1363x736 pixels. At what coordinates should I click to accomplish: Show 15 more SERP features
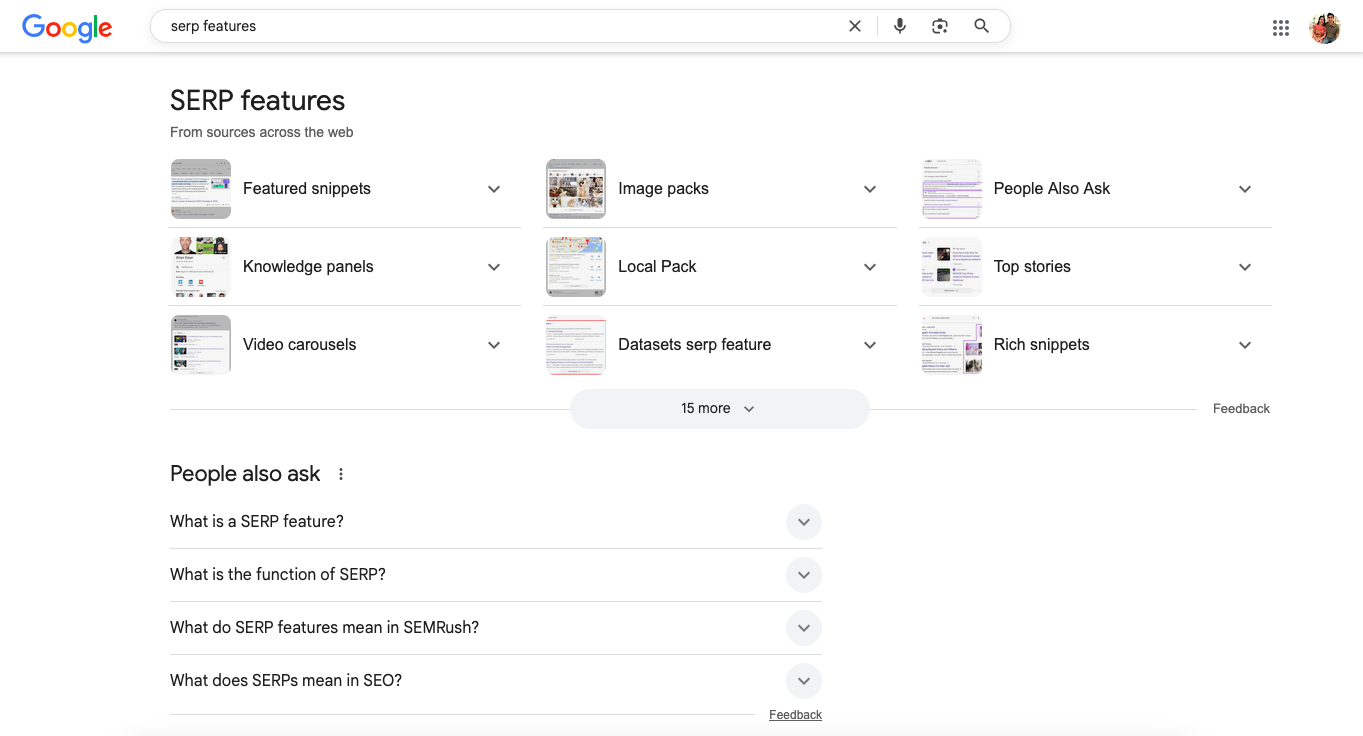click(719, 408)
